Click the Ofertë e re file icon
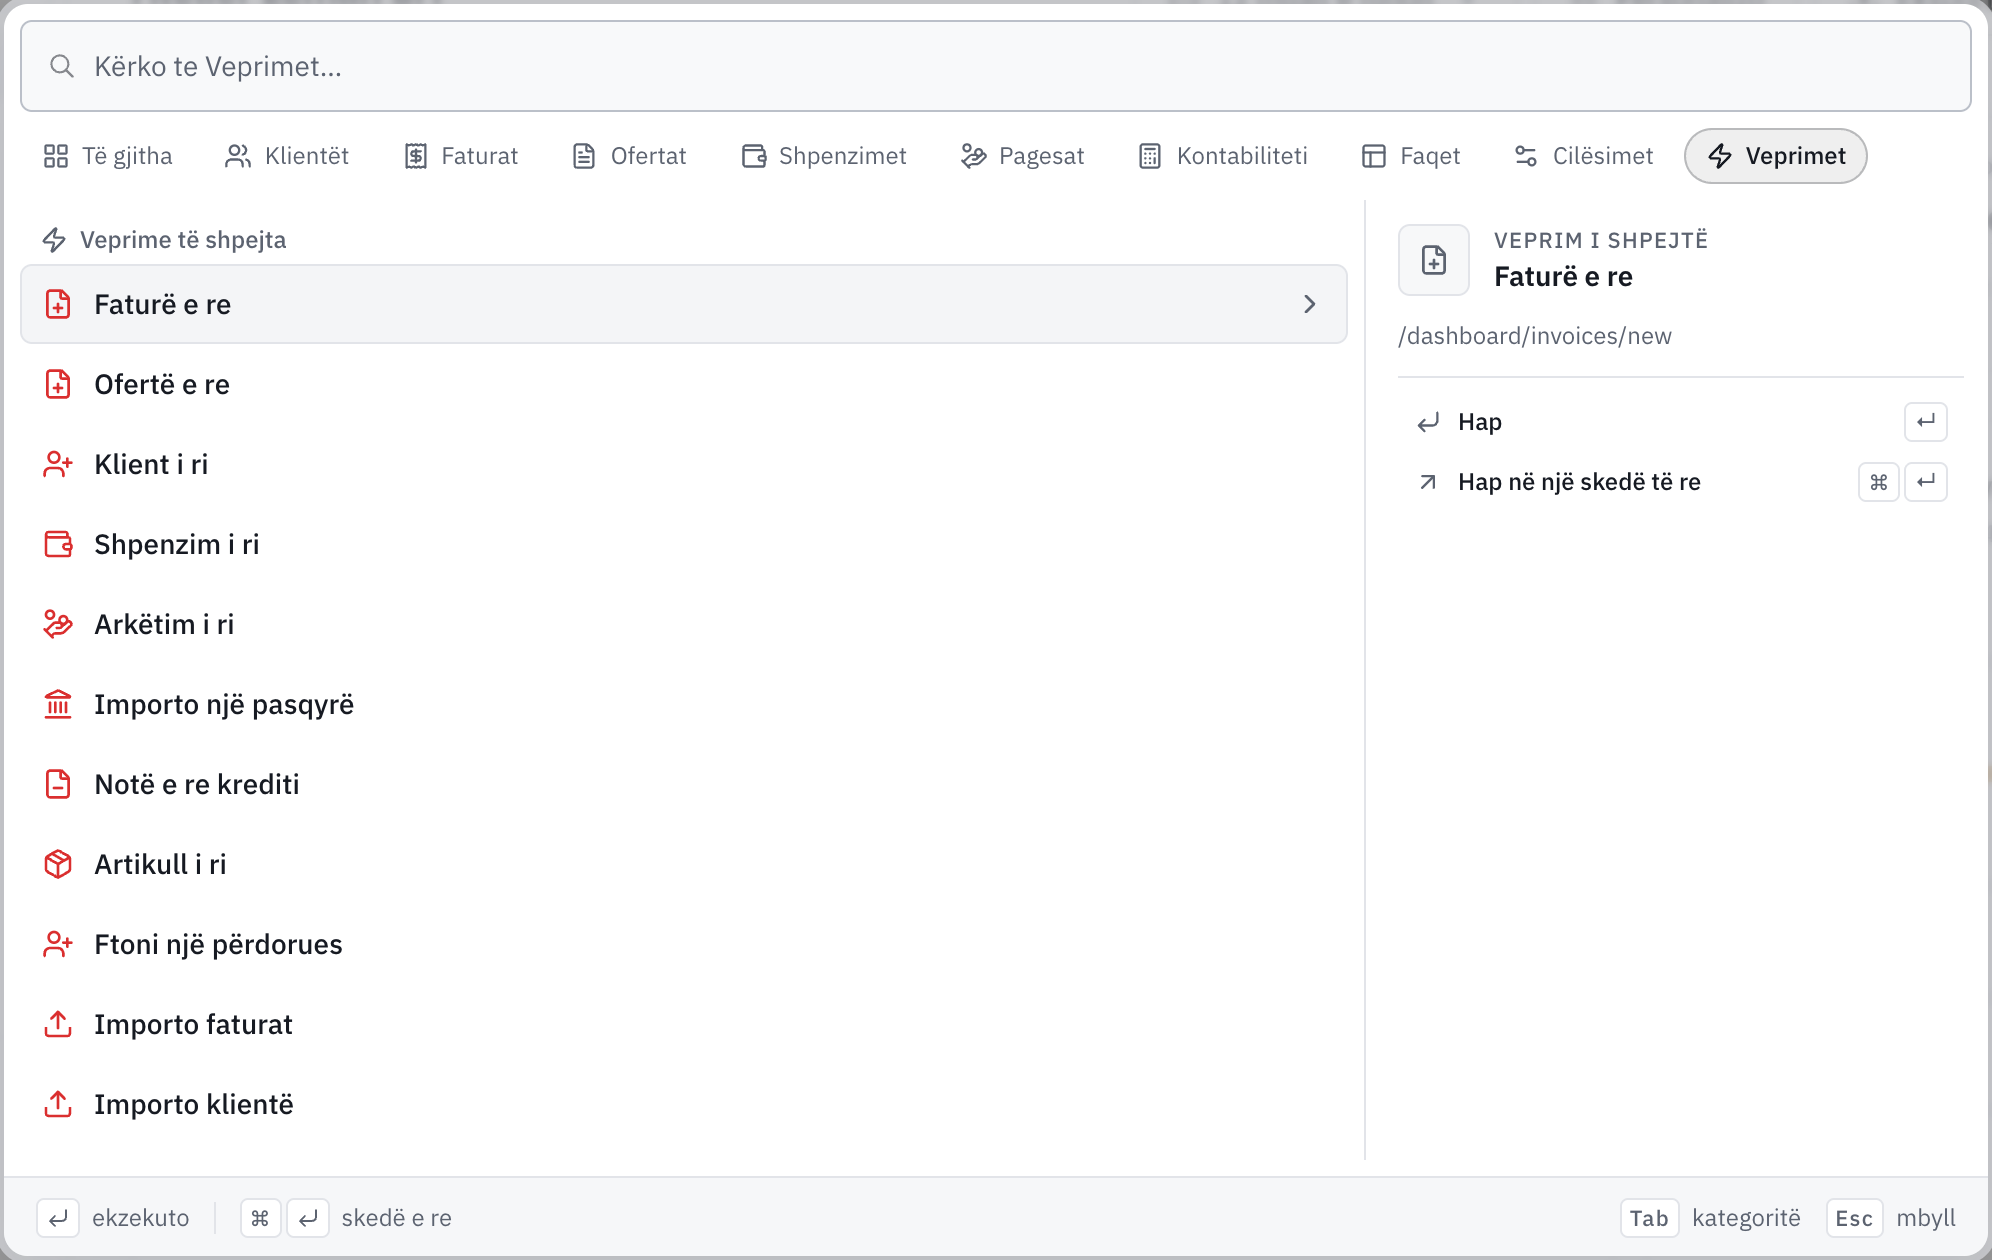The image size is (1992, 1260). tap(58, 384)
